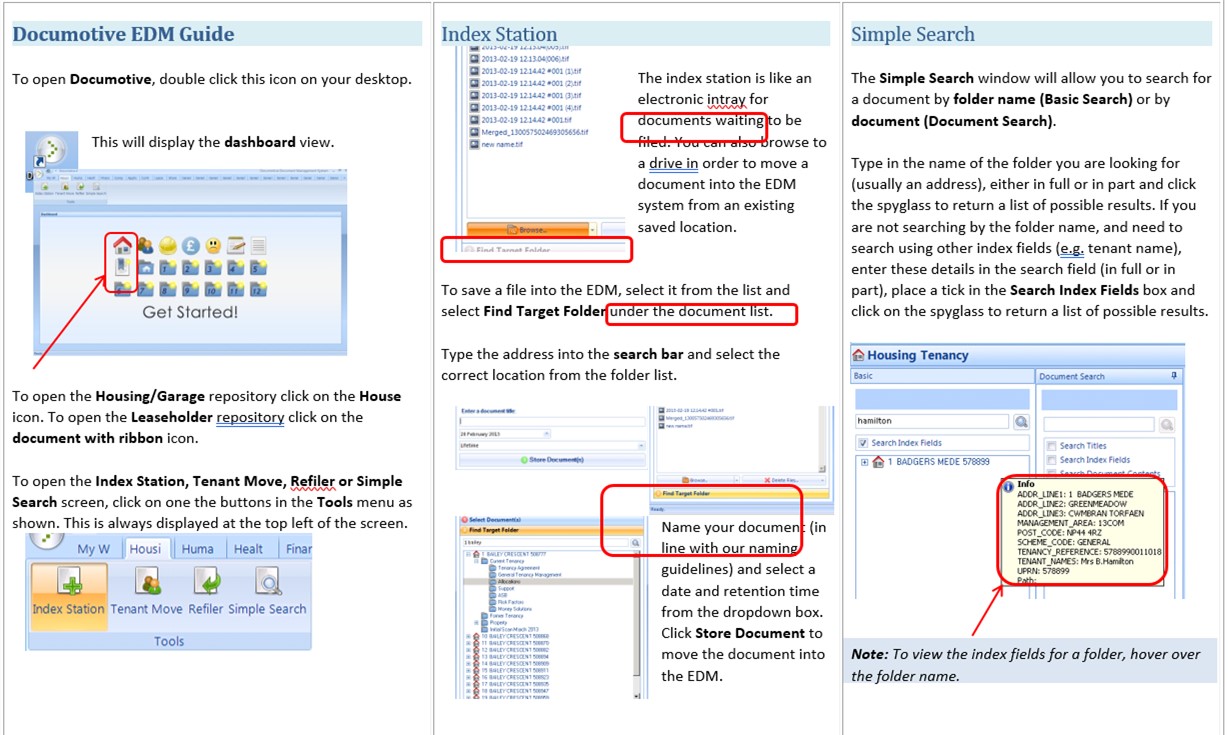This screenshot has width=1228, height=735.
Task: Click the house icon beside Housing Tenancy
Action: tap(858, 355)
